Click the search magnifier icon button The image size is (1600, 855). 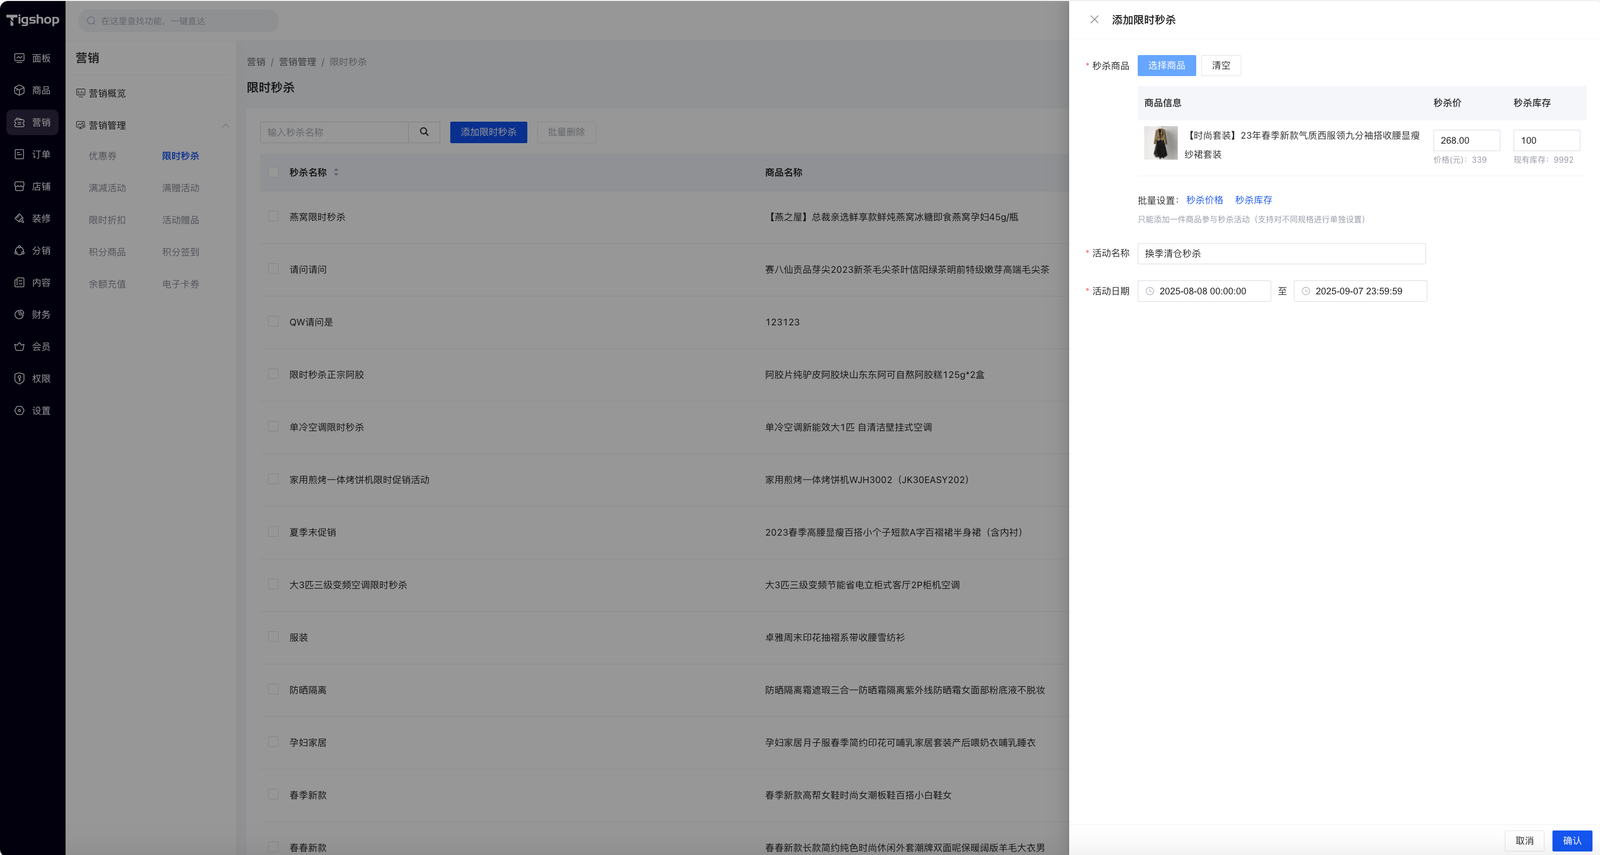click(424, 132)
